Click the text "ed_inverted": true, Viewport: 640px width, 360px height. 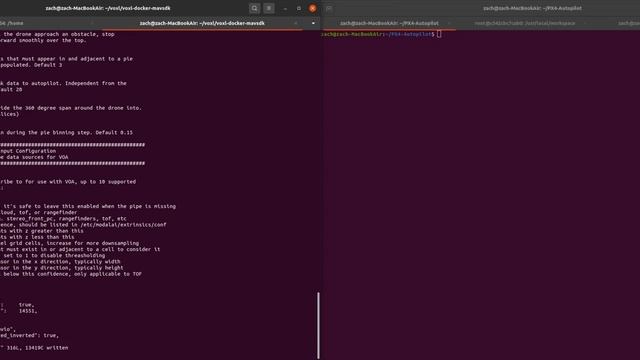(29, 336)
